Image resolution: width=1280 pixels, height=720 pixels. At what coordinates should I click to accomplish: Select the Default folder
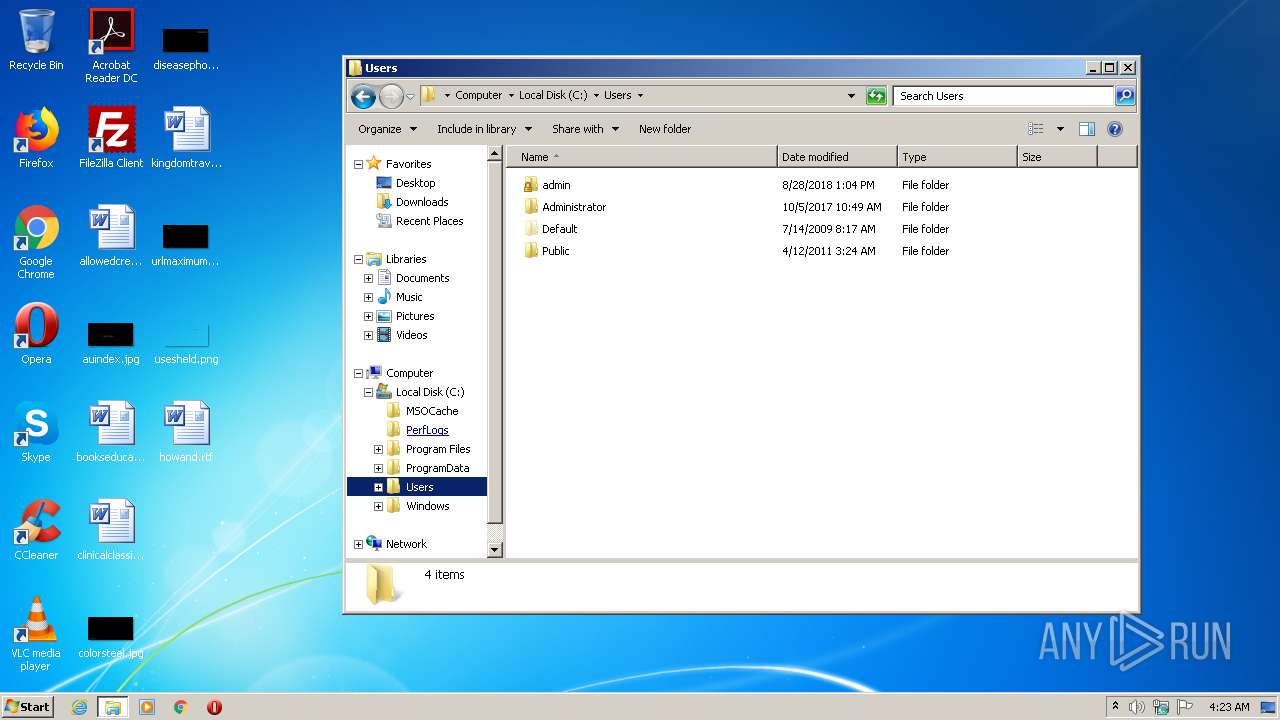(550, 229)
